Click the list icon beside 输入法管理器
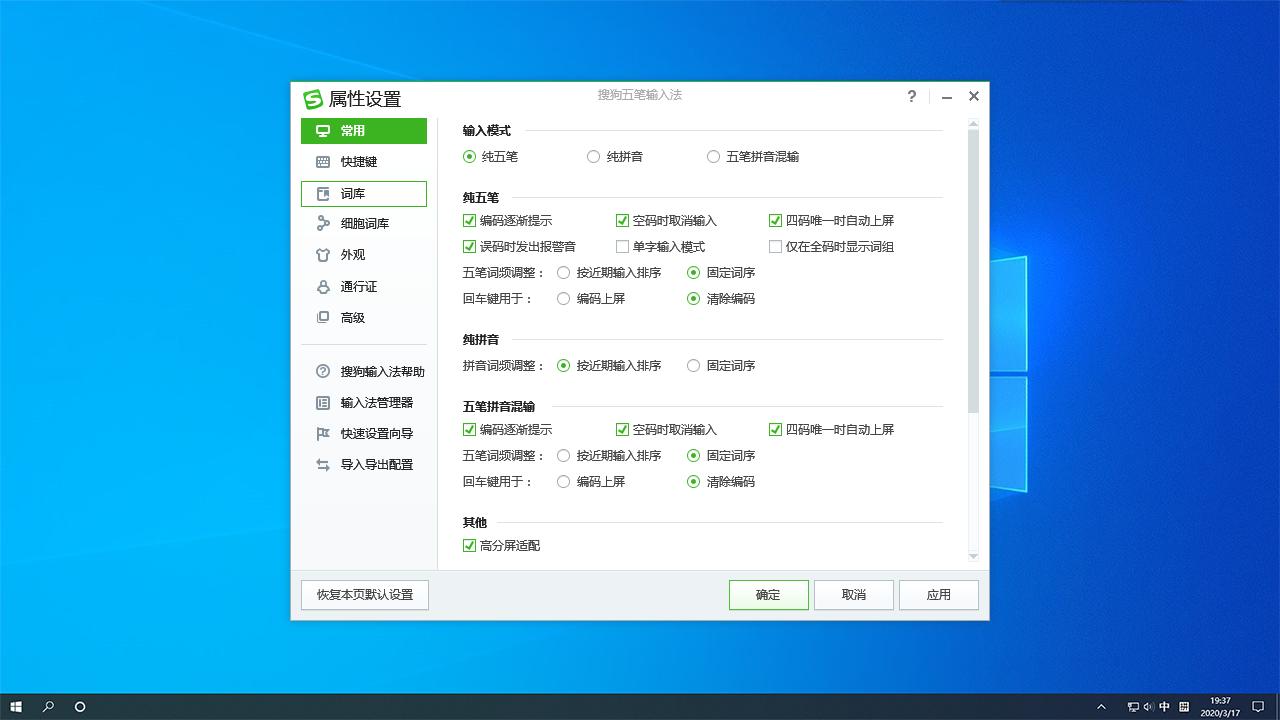 pos(323,403)
